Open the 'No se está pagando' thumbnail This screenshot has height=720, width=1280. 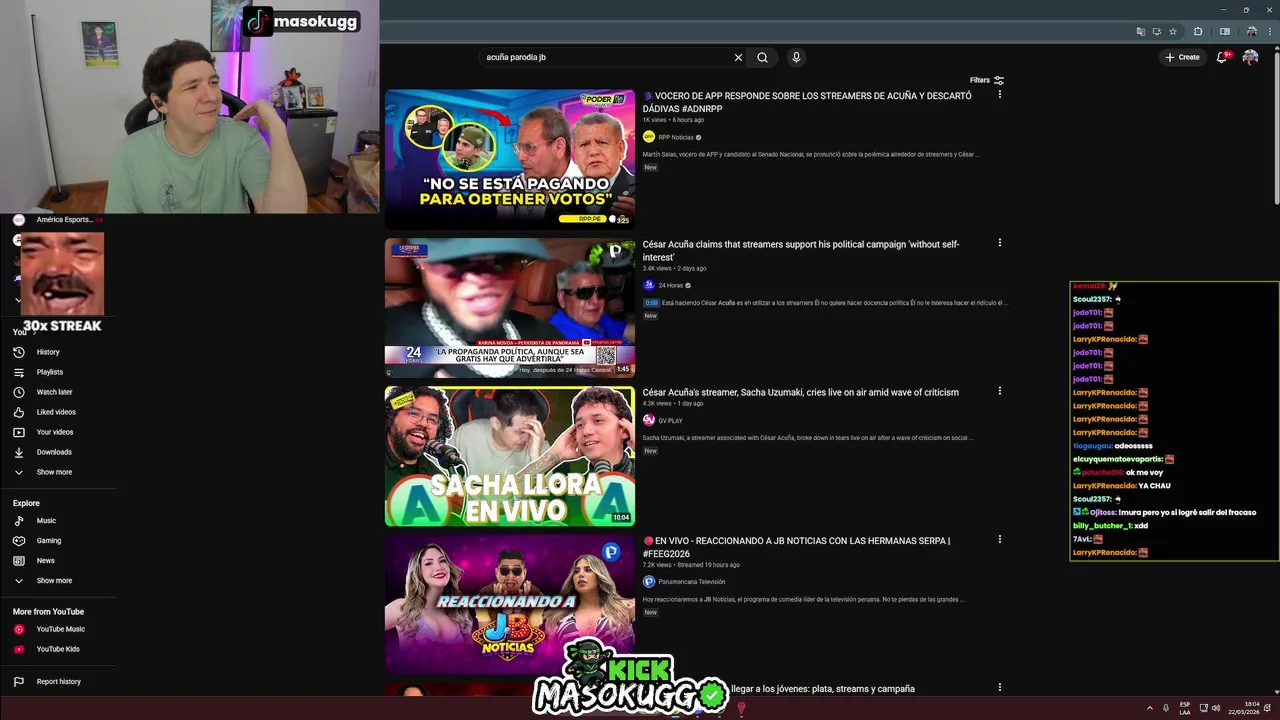click(x=510, y=159)
